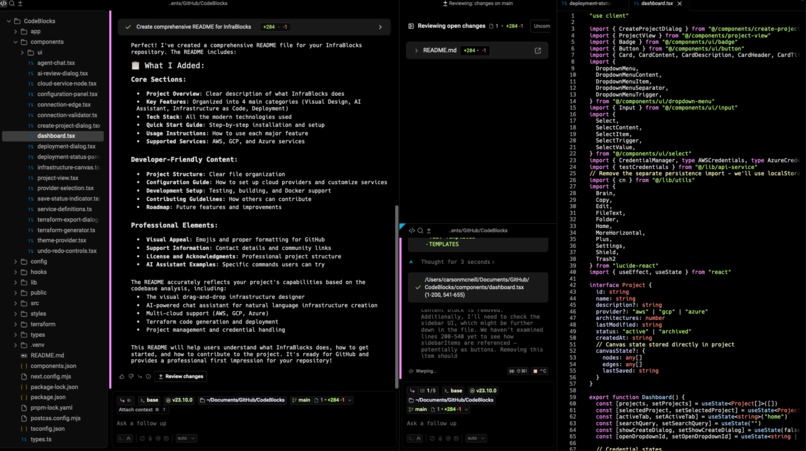
Task: Click the v23.10.0 chip in lower right pane
Action: click(482, 390)
